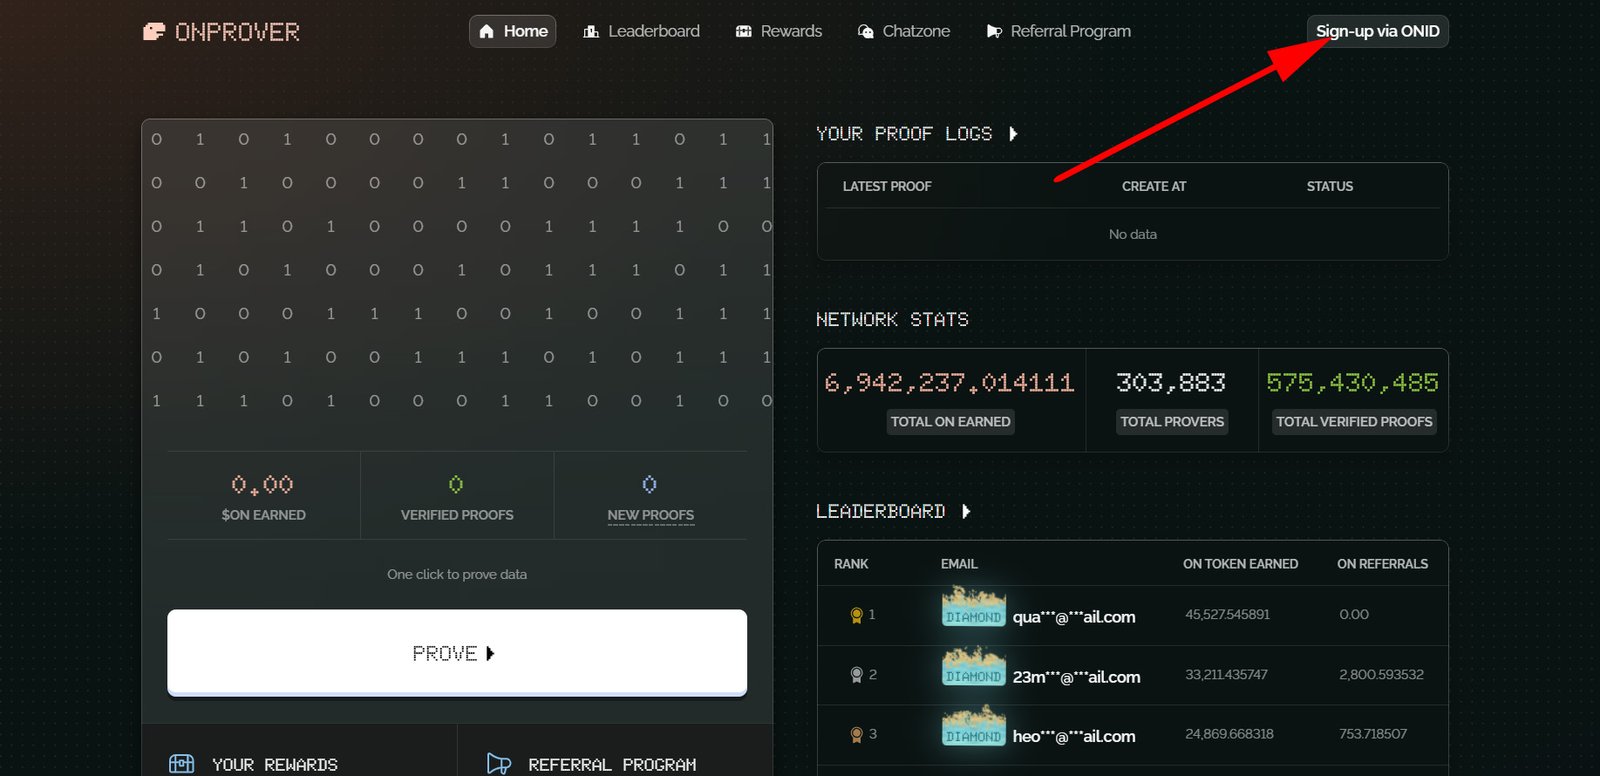
Task: Click the Diamond badge of rank 2 user
Action: (973, 667)
